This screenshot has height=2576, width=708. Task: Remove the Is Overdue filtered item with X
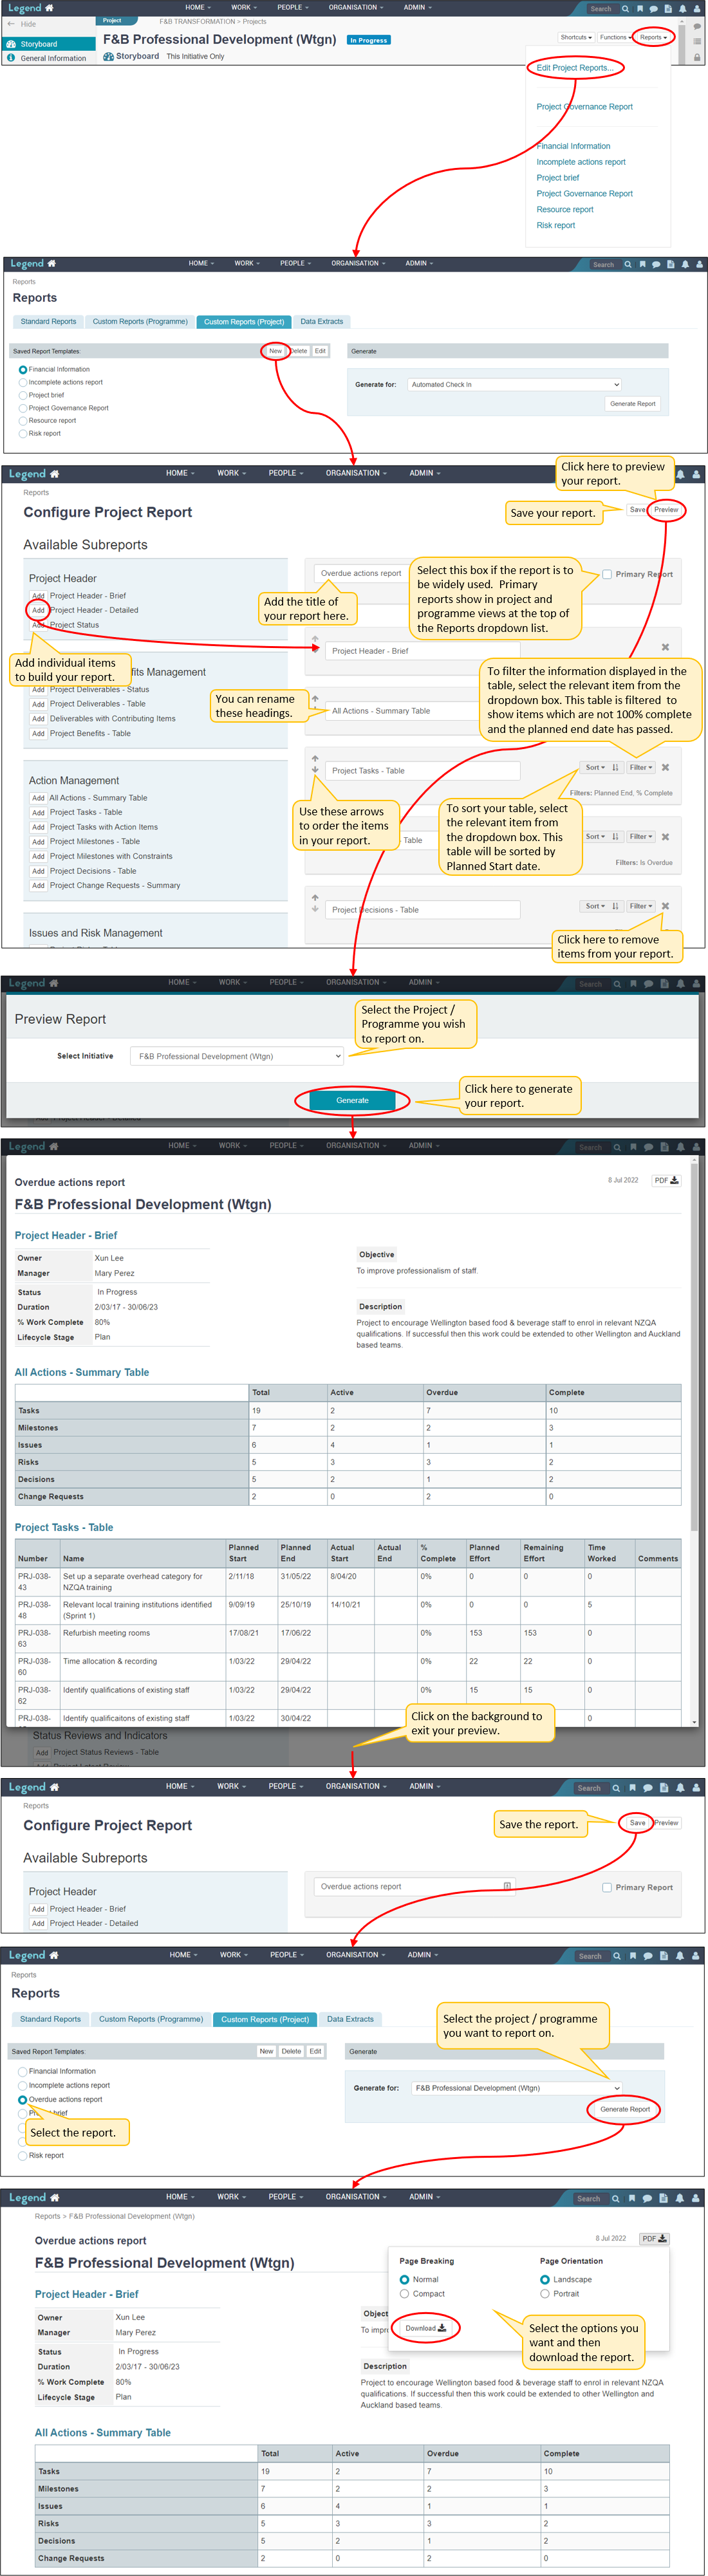click(x=665, y=837)
